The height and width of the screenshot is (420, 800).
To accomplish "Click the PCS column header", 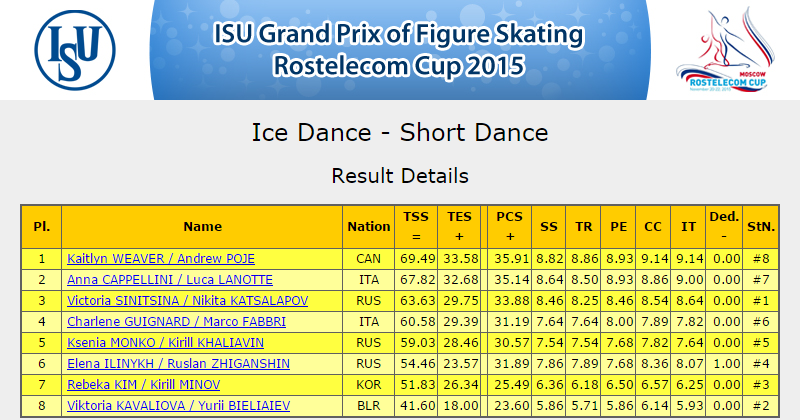I will click(510, 227).
